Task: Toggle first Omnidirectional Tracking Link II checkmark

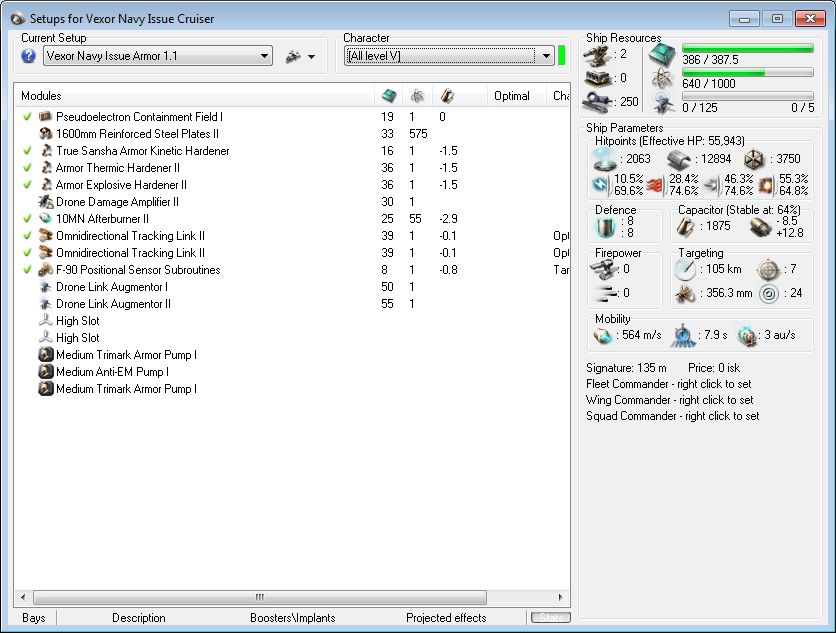Action: [27, 236]
